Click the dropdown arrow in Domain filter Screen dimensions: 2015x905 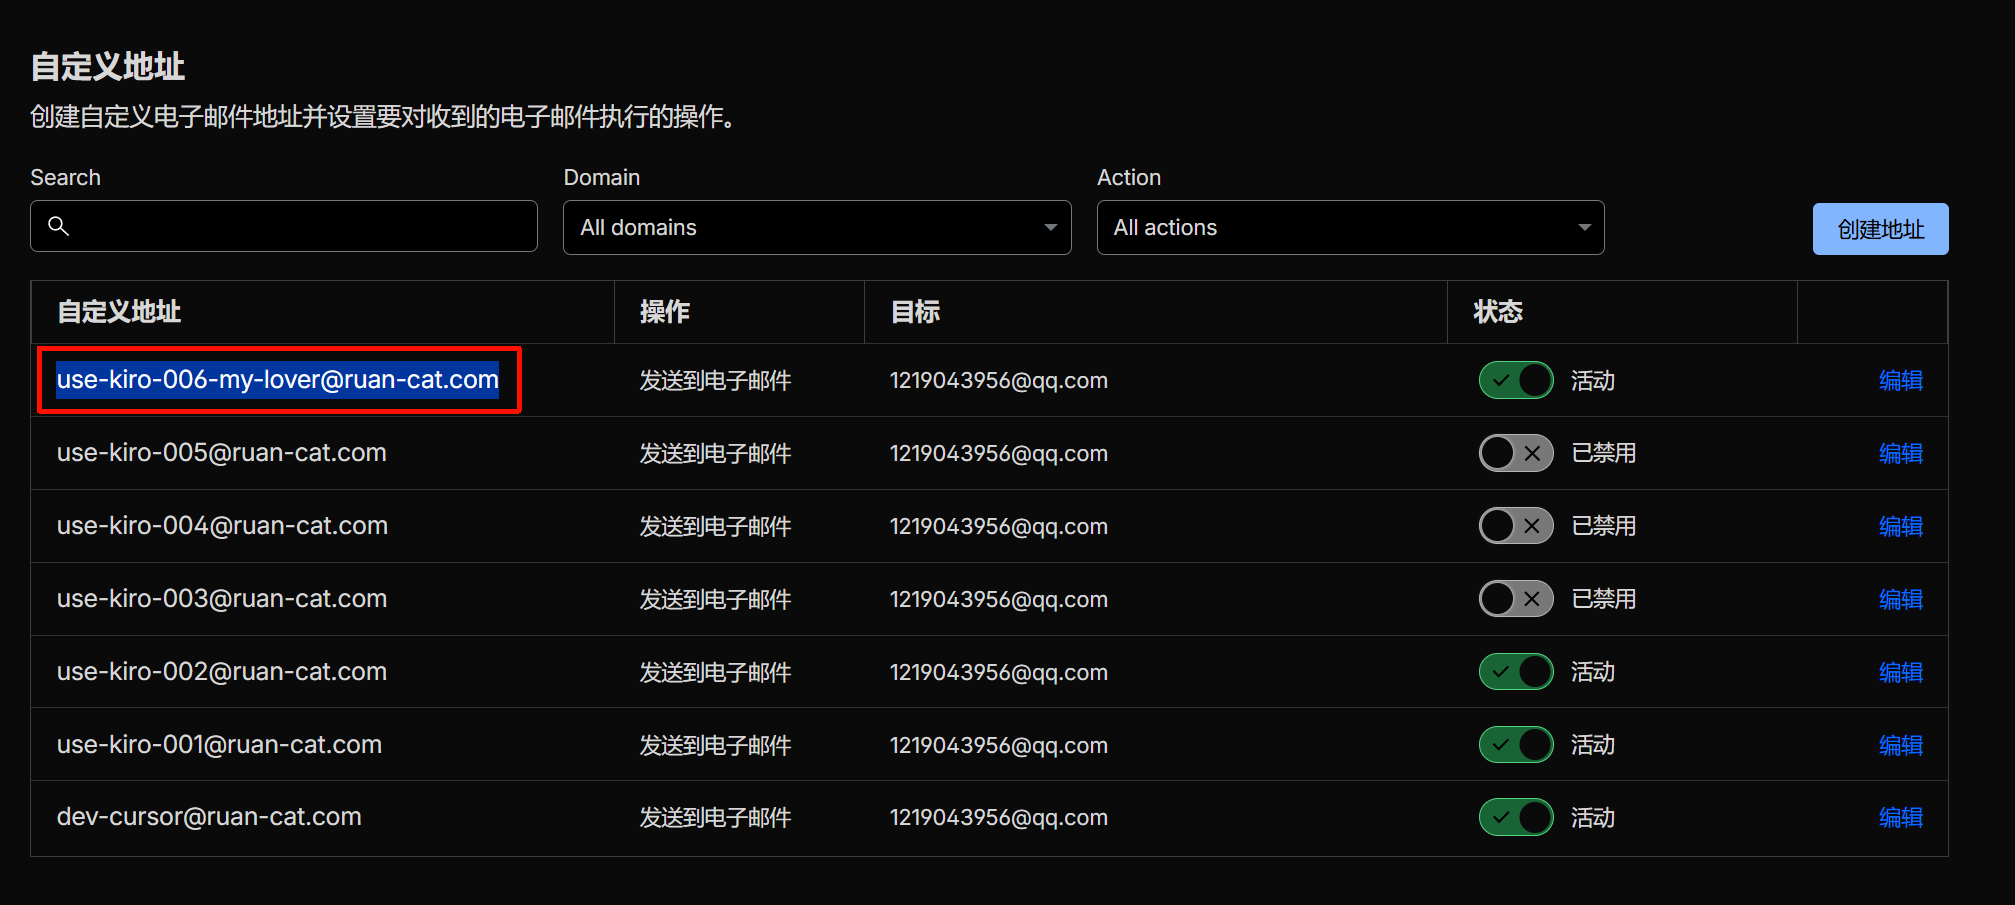(1050, 228)
